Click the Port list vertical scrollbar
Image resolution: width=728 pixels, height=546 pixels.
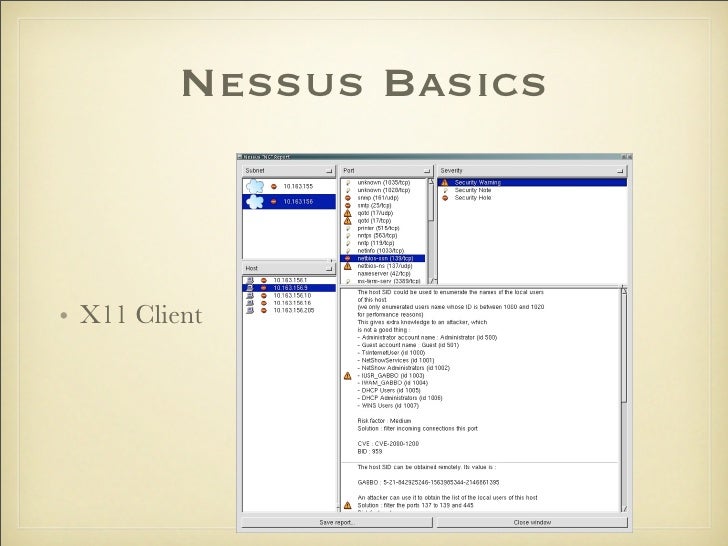[431, 231]
